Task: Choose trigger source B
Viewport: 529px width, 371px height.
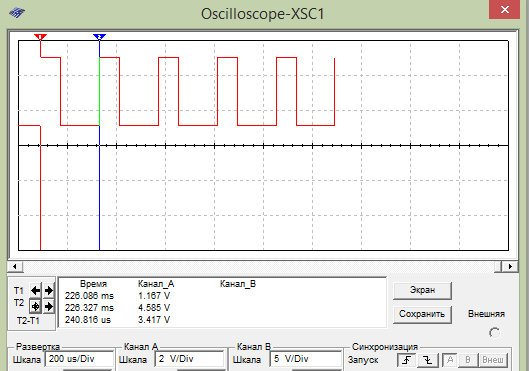Action: [468, 360]
